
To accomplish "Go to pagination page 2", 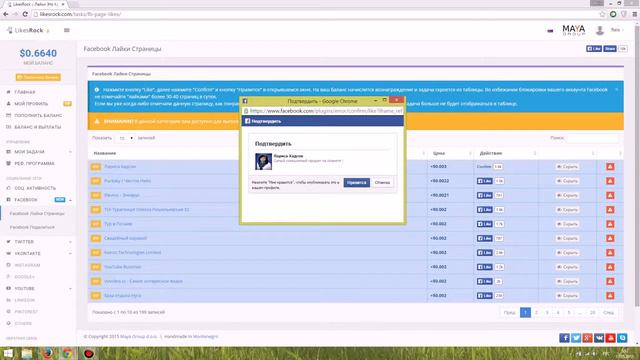I will [x=536, y=312].
